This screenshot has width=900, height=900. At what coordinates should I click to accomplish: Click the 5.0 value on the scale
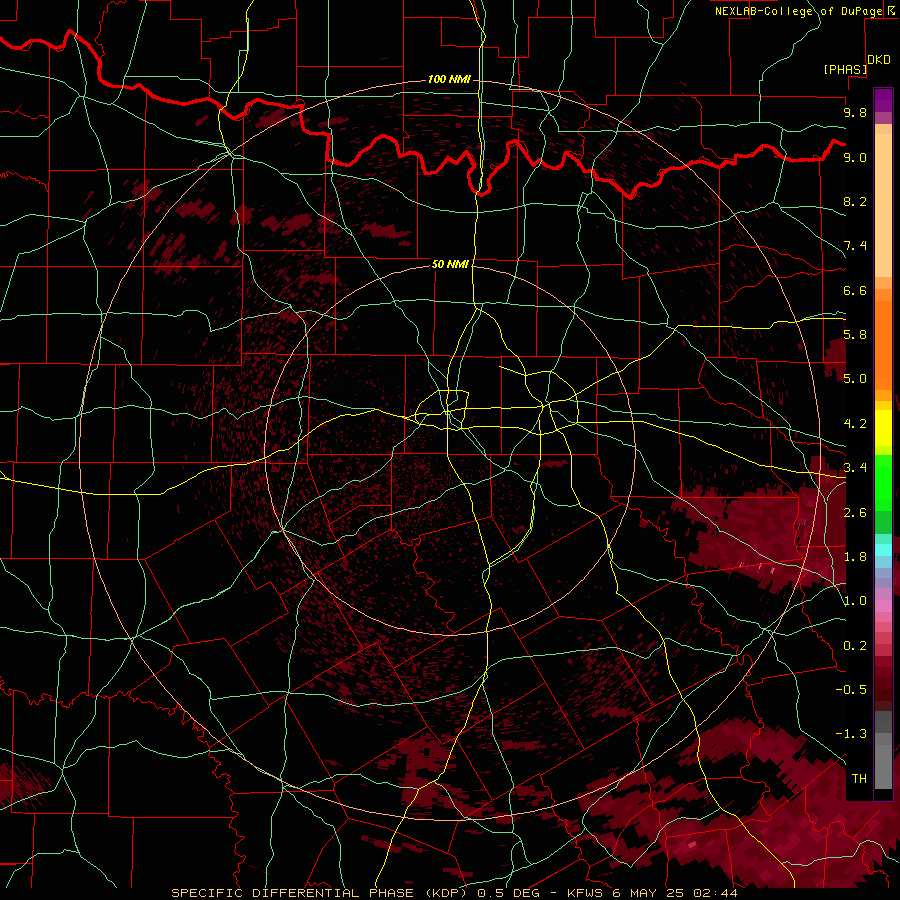coord(855,379)
